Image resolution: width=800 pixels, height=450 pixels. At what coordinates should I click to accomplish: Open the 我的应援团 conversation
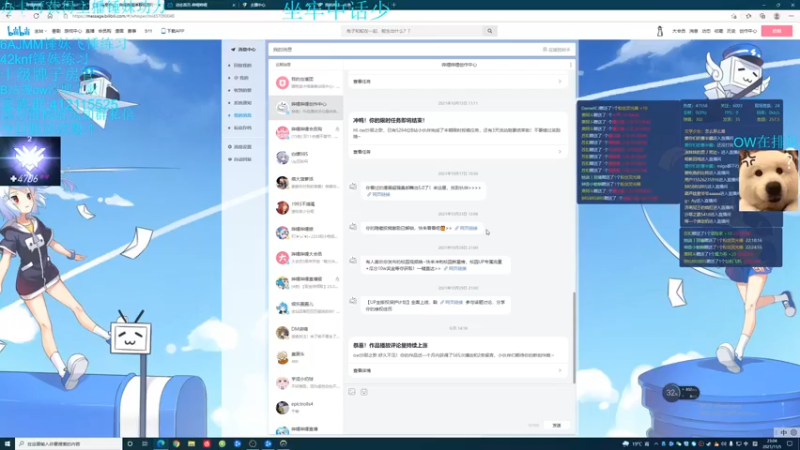click(x=306, y=82)
